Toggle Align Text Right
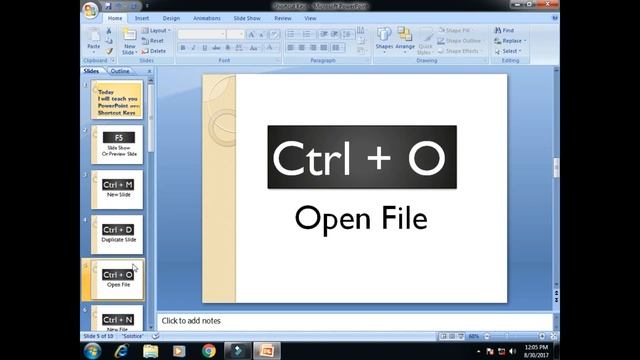The width and height of the screenshot is (640, 360). 313,48
